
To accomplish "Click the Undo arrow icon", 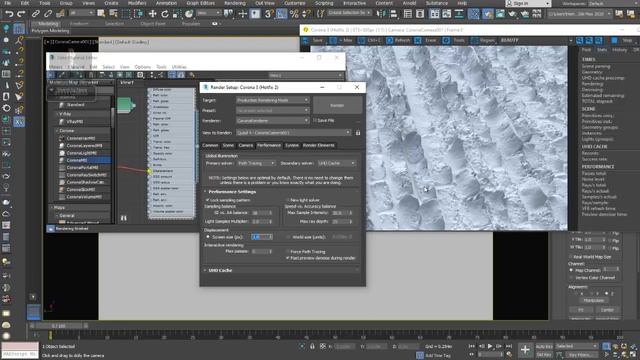I will coord(9,13).
